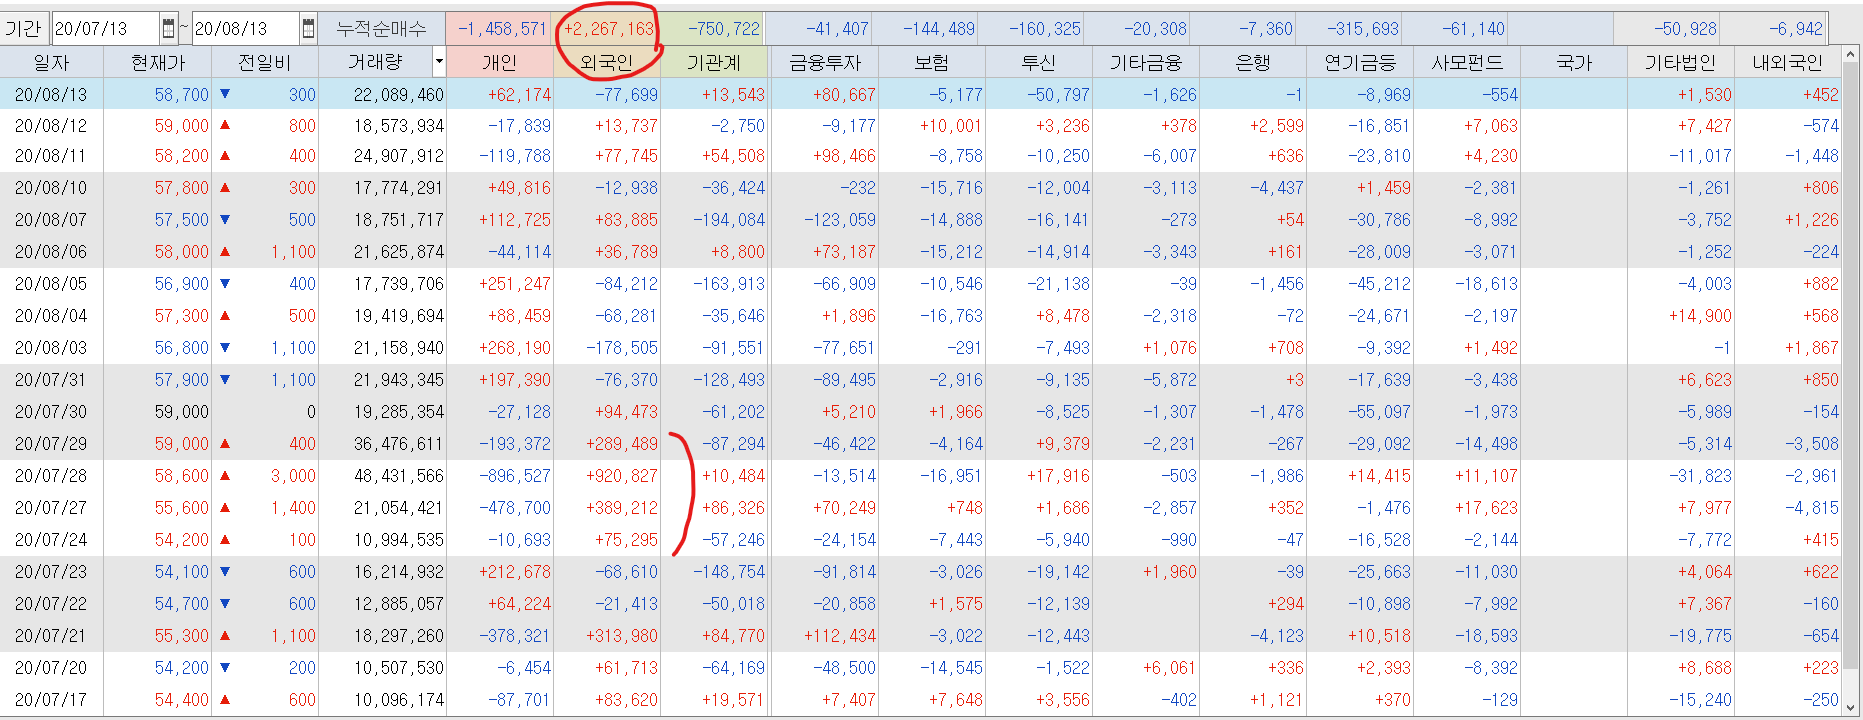Select the 일자 column header
The width and height of the screenshot is (1863, 720).
click(x=51, y=63)
